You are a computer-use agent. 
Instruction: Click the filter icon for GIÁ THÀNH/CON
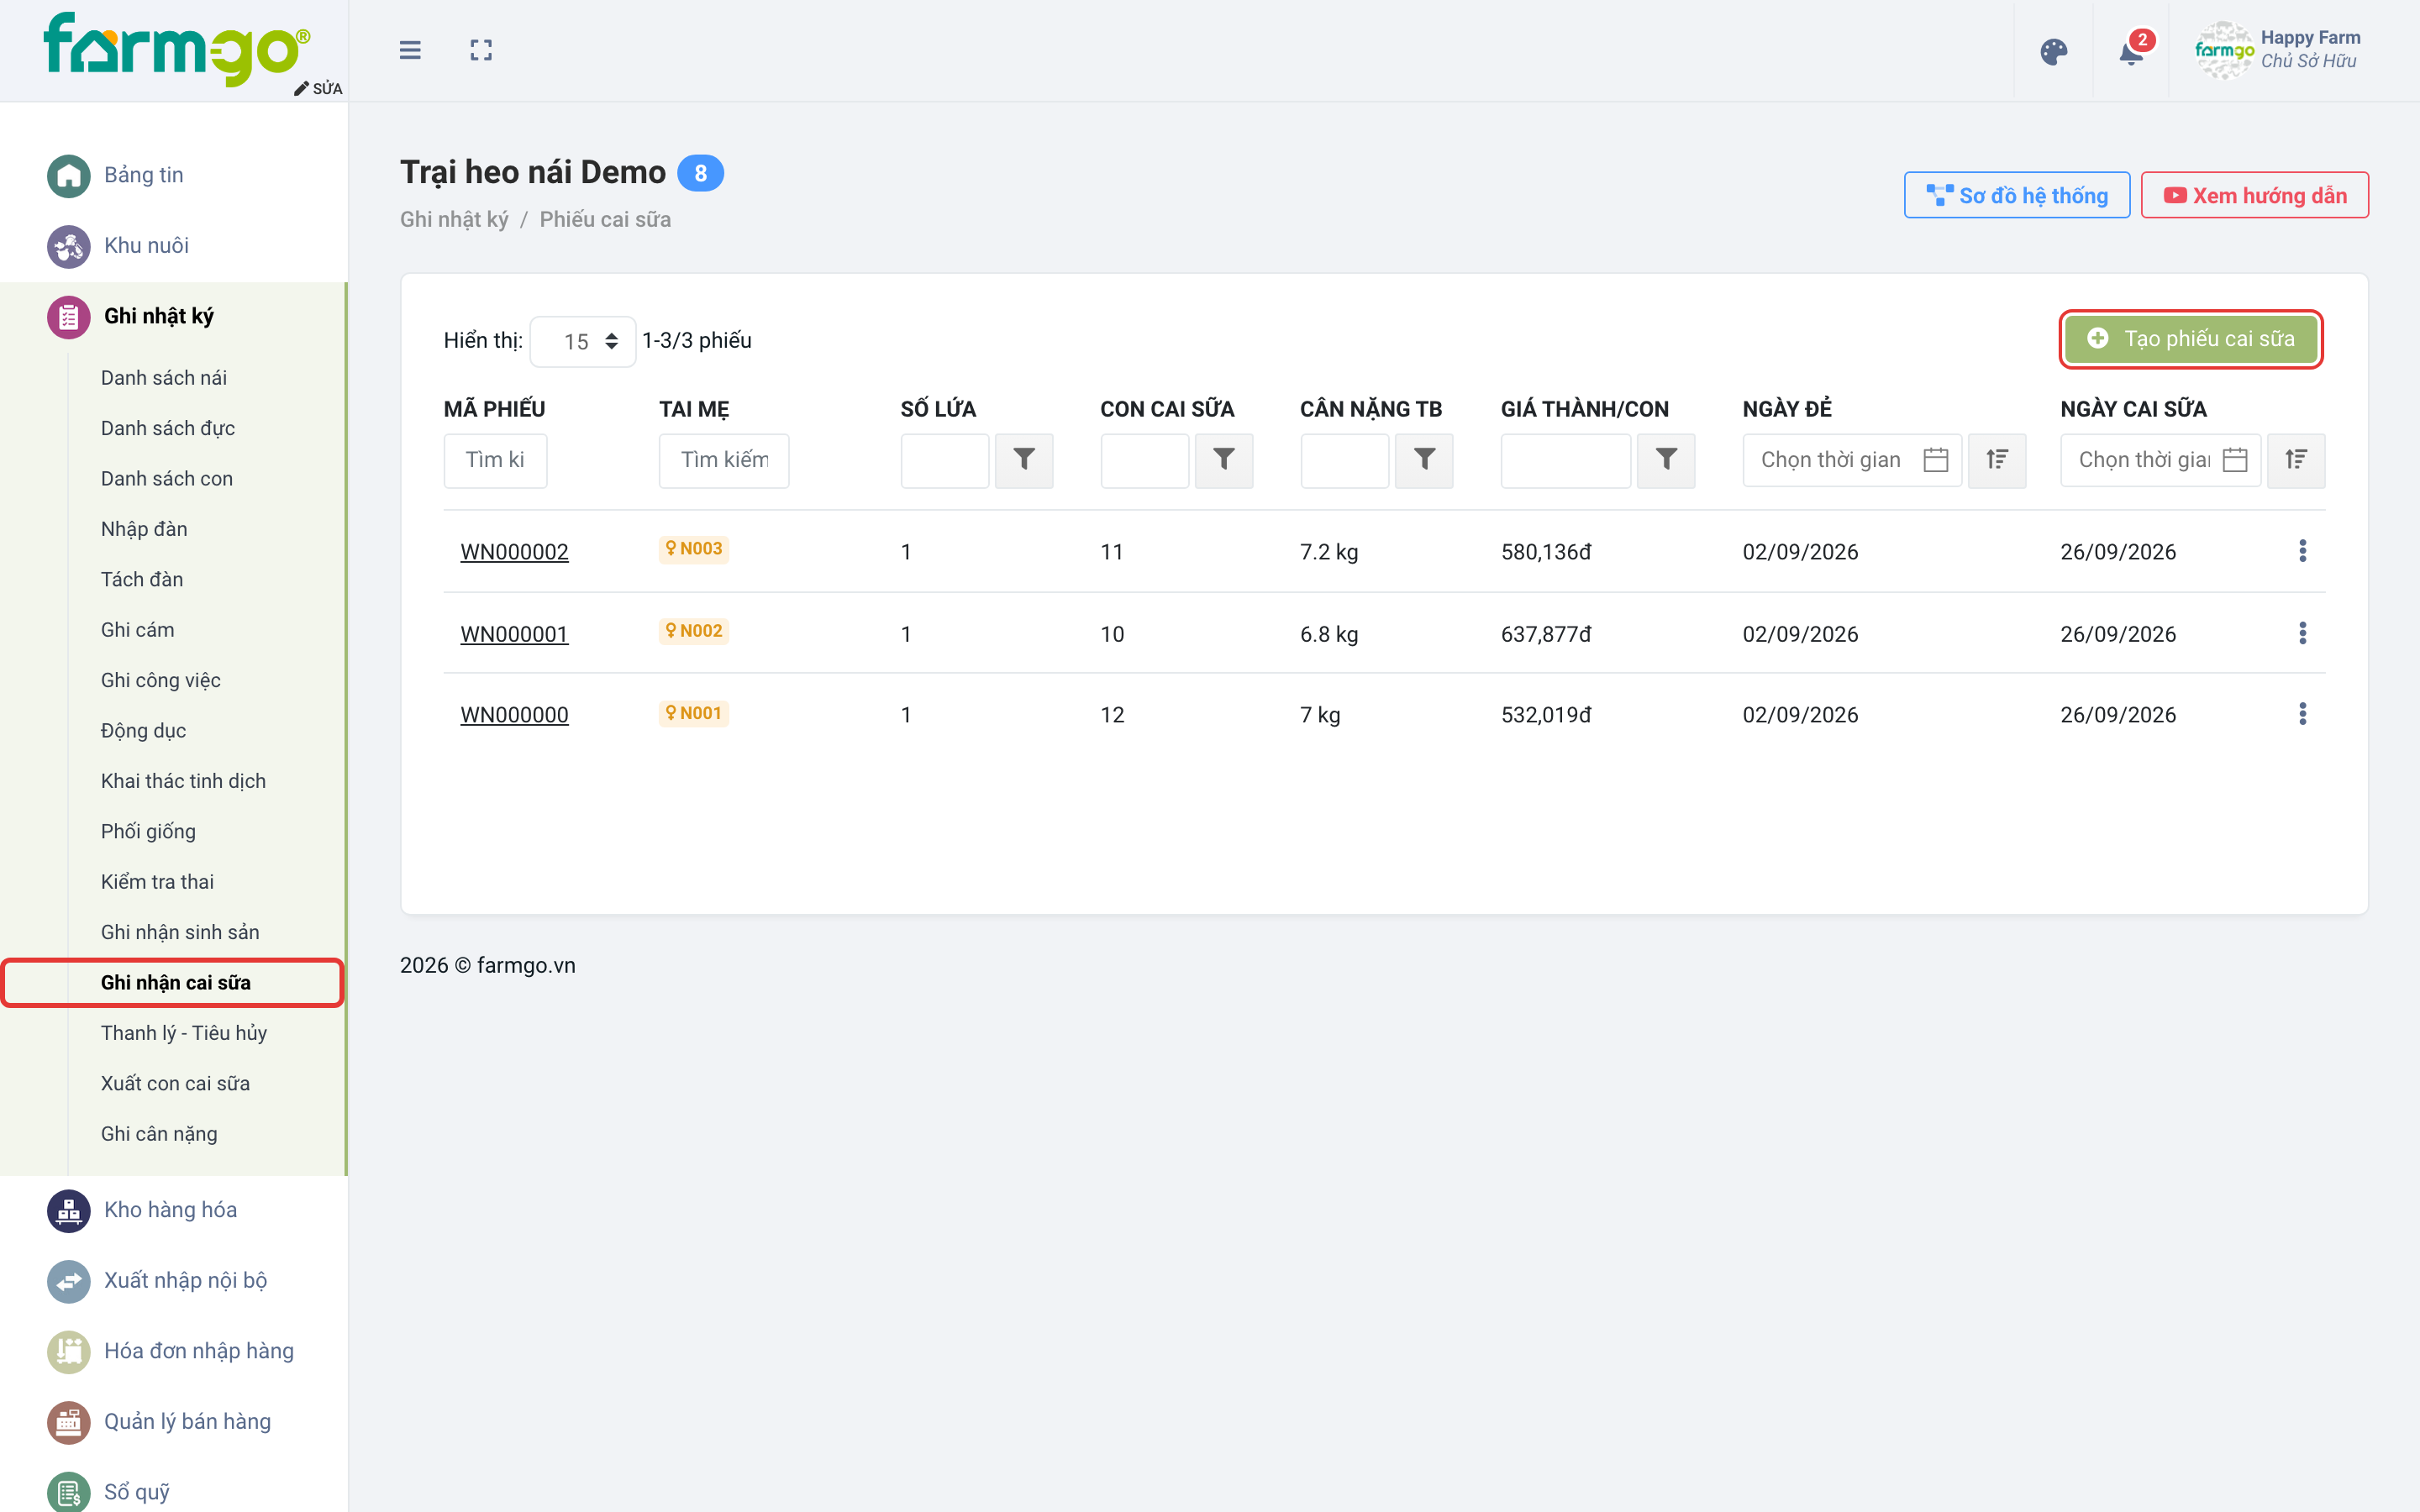pos(1666,460)
